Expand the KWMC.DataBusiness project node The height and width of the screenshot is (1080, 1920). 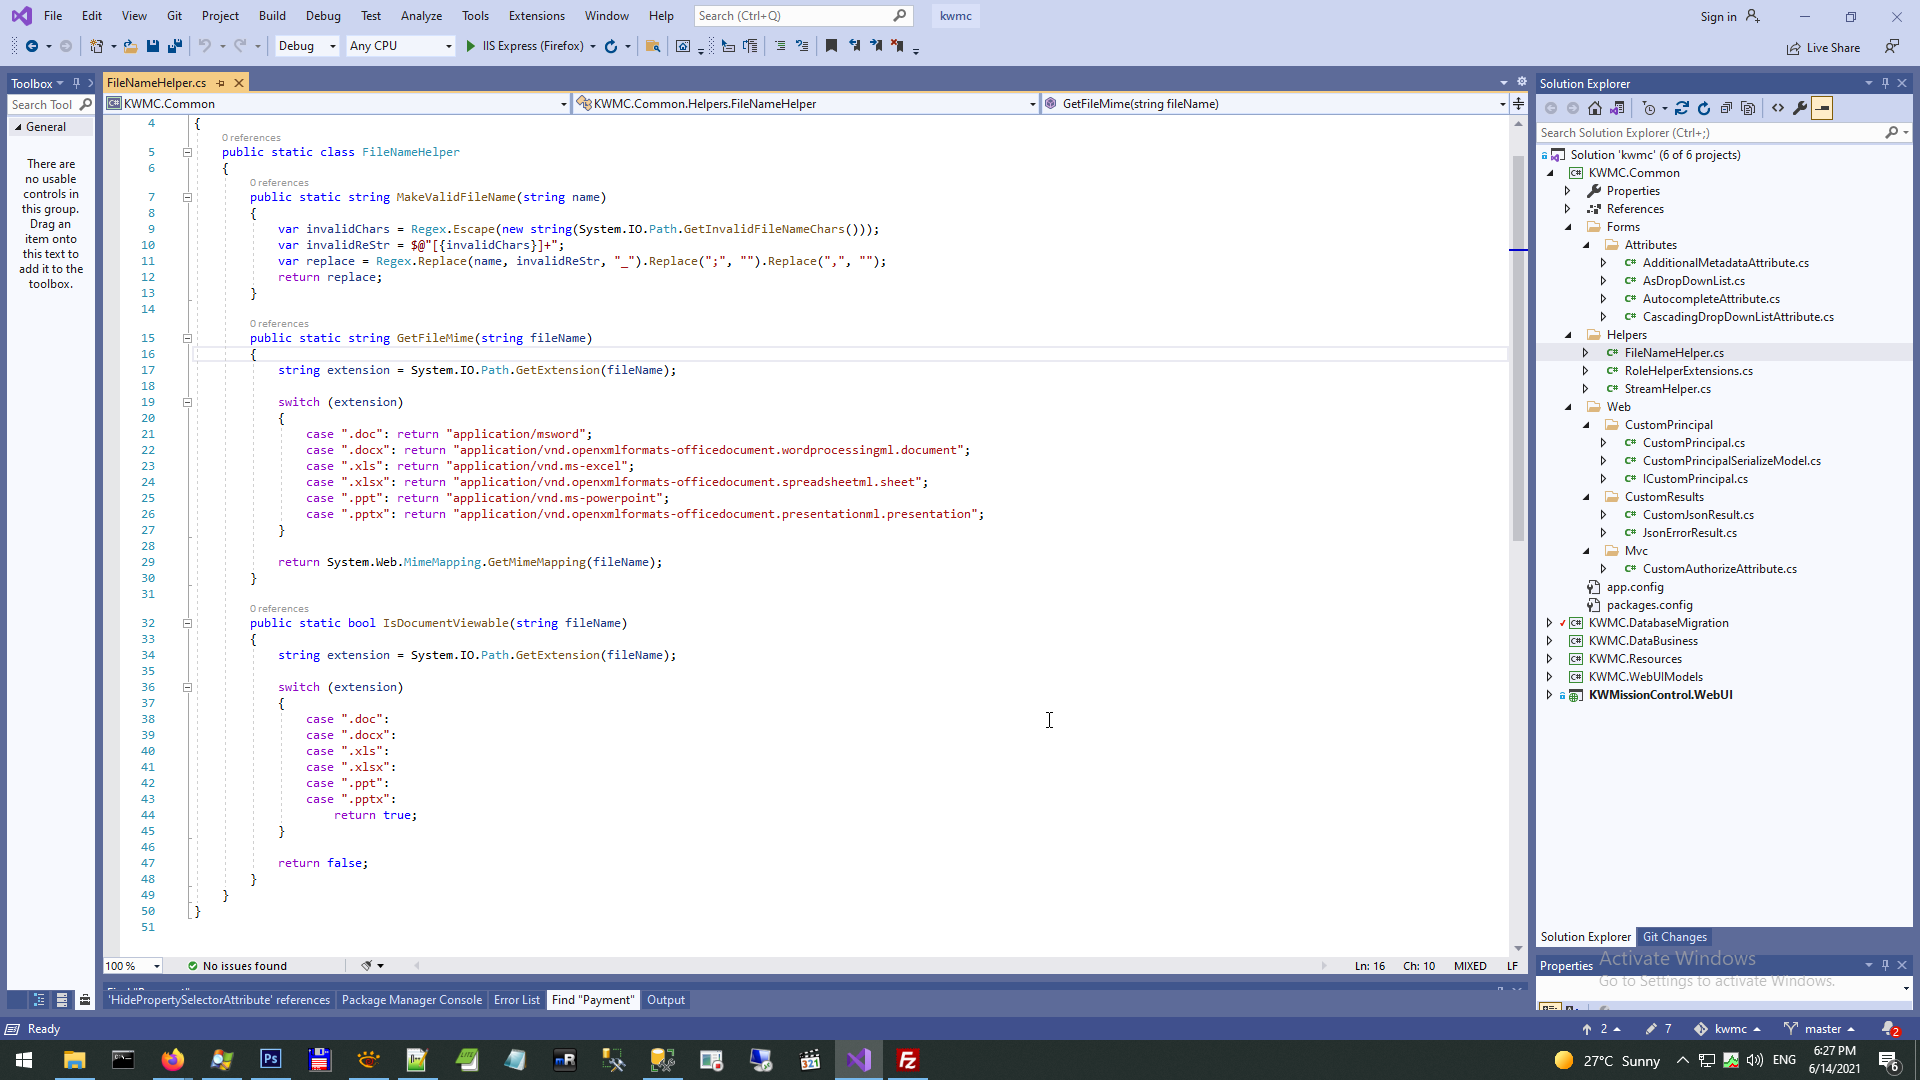1550,641
